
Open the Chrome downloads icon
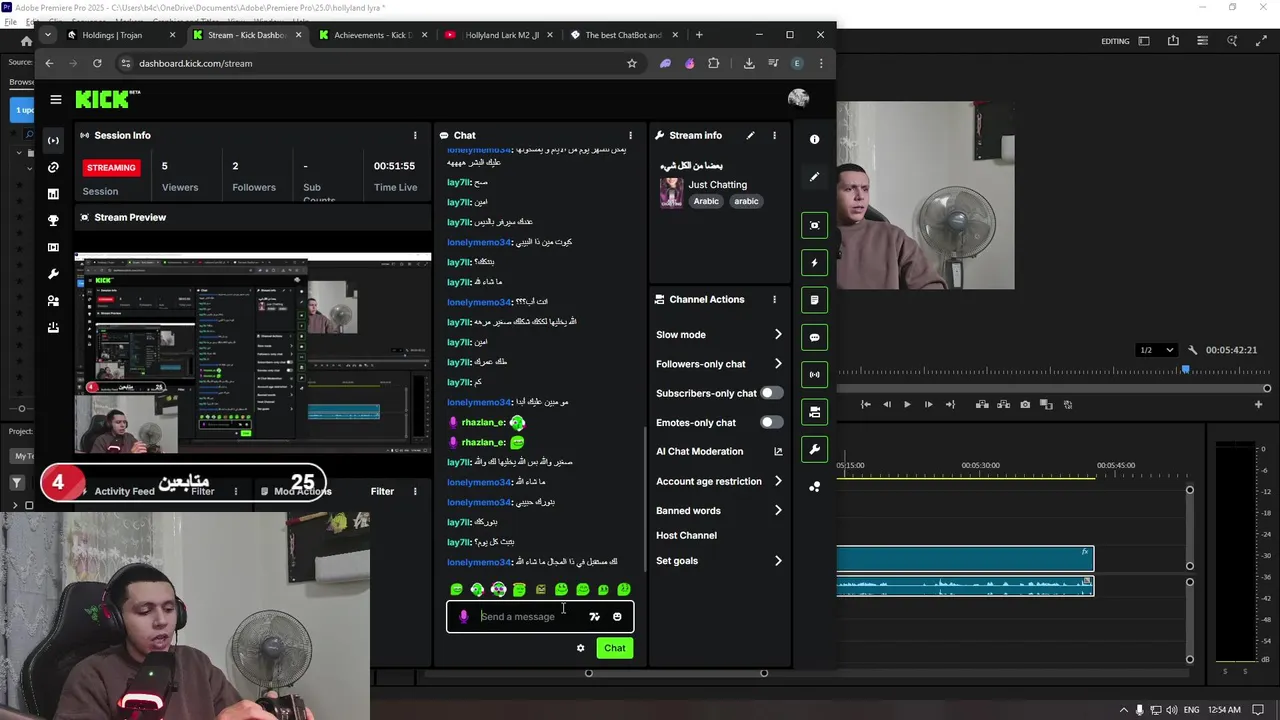pyautogui.click(x=749, y=63)
